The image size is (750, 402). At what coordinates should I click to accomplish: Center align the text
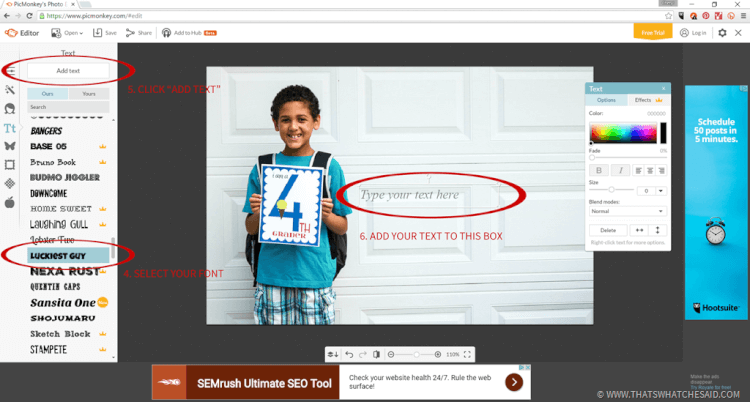click(650, 170)
